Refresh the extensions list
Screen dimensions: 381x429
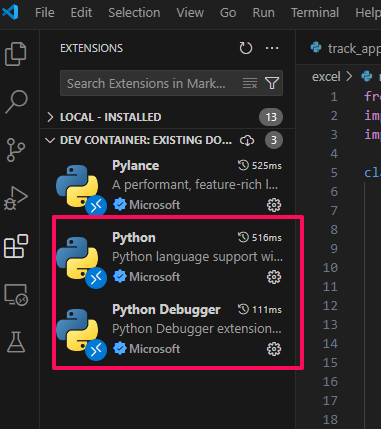pyautogui.click(x=246, y=48)
